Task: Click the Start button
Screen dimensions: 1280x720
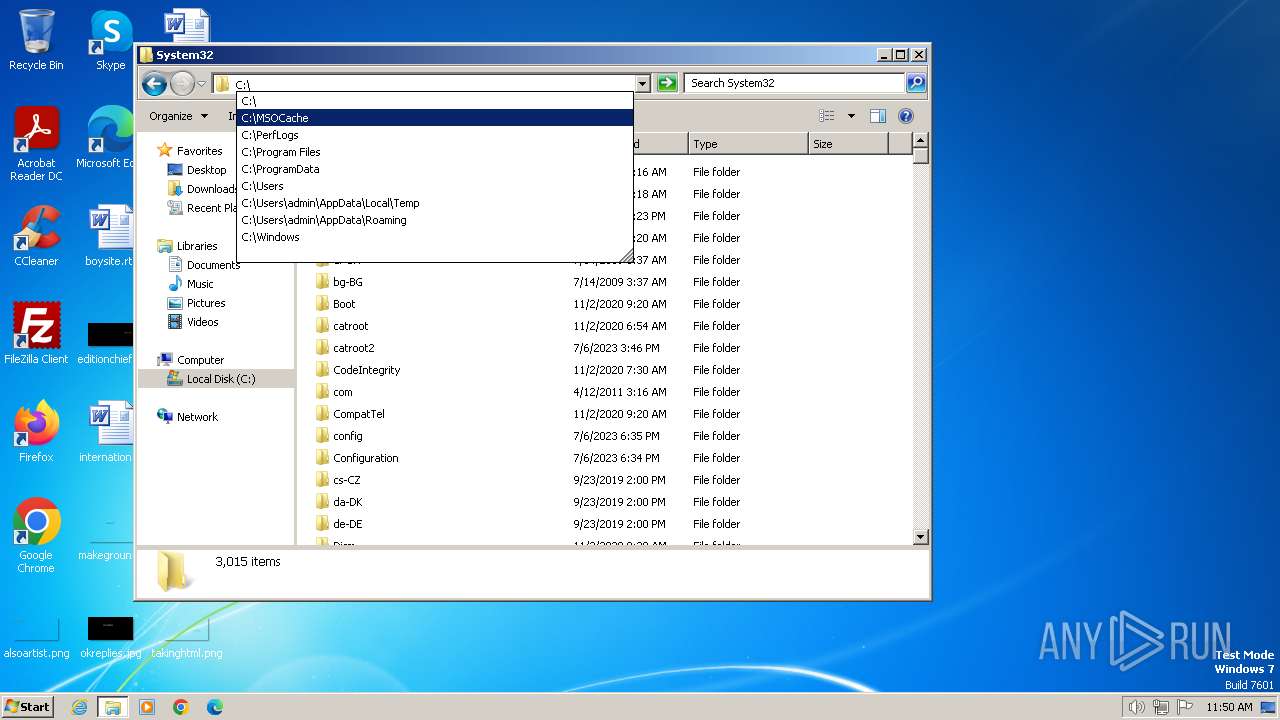Action: click(27, 706)
